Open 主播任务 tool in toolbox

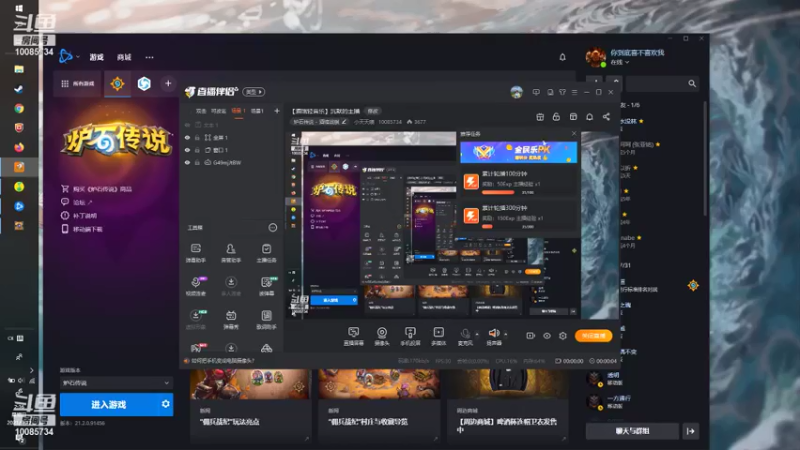(266, 253)
